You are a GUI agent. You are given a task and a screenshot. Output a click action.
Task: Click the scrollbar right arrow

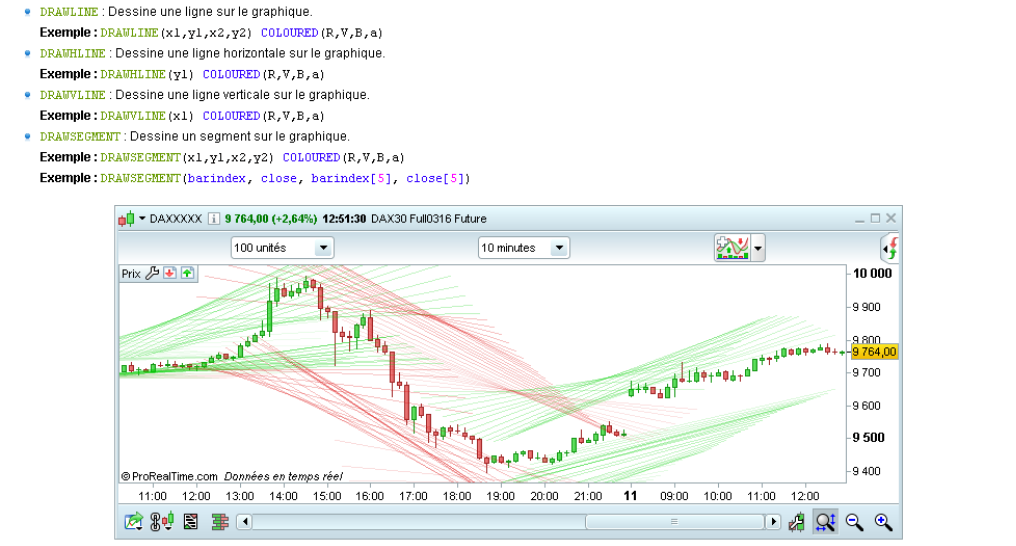tap(773, 522)
